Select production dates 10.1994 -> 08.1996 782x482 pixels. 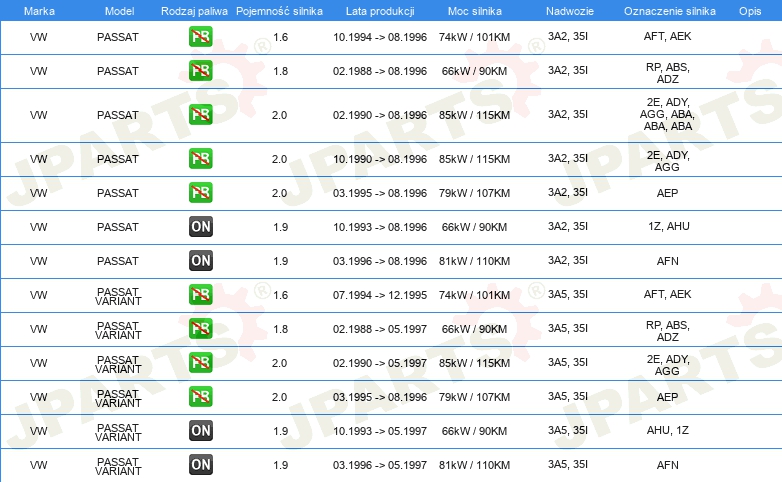click(x=380, y=37)
